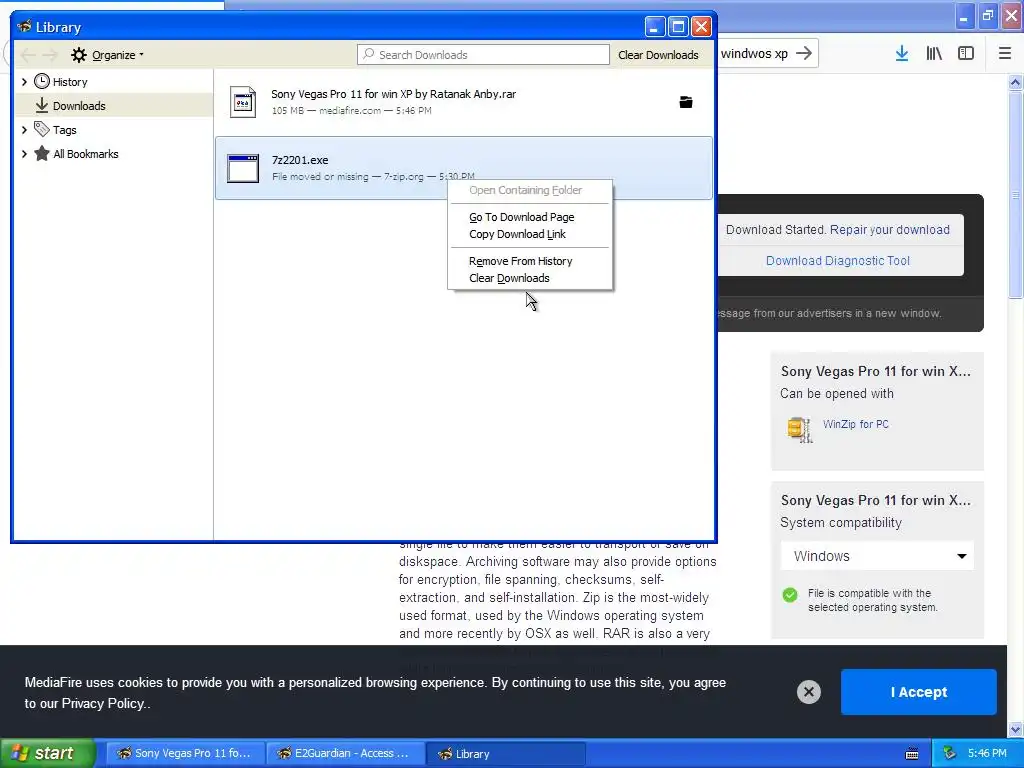Click WinZip for PC link
This screenshot has height=768, width=1024.
click(x=856, y=424)
